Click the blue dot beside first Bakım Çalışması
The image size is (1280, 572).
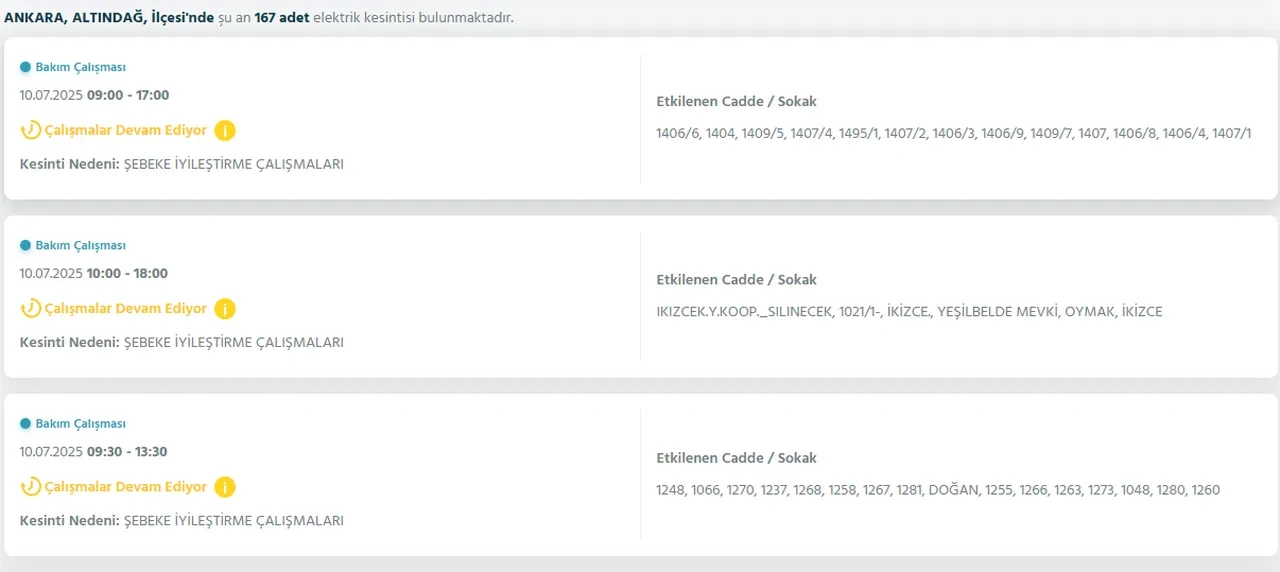pos(26,67)
